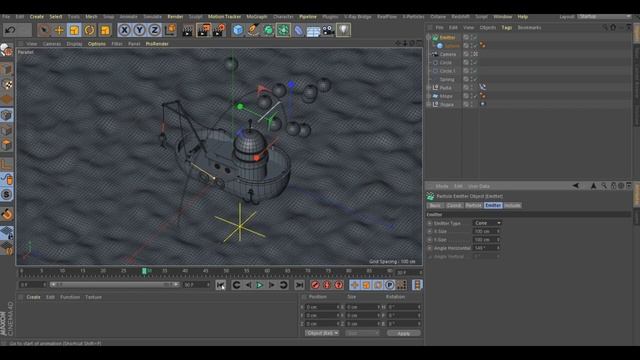The height and width of the screenshot is (360, 640).
Task: Toggle the coordinate system icon
Action: click(170, 30)
